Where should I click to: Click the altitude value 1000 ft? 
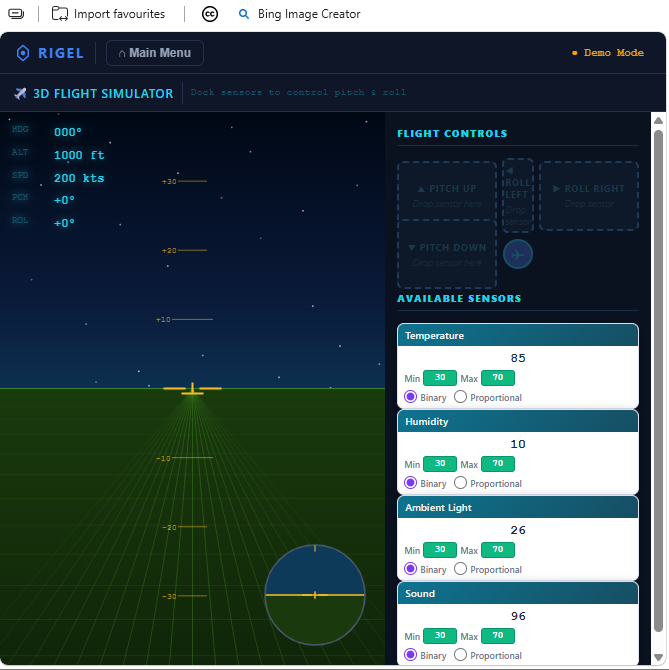(x=79, y=155)
